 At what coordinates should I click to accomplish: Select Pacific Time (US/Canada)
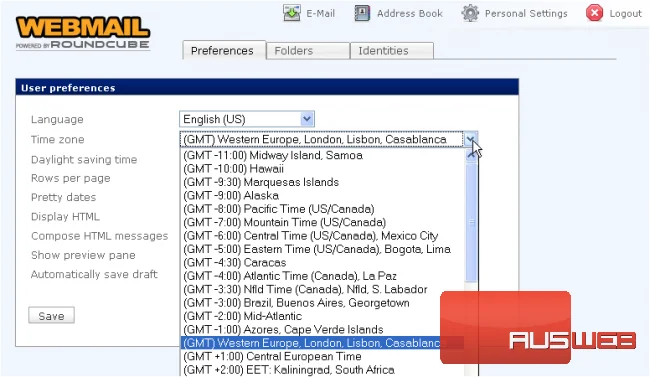[323, 209]
